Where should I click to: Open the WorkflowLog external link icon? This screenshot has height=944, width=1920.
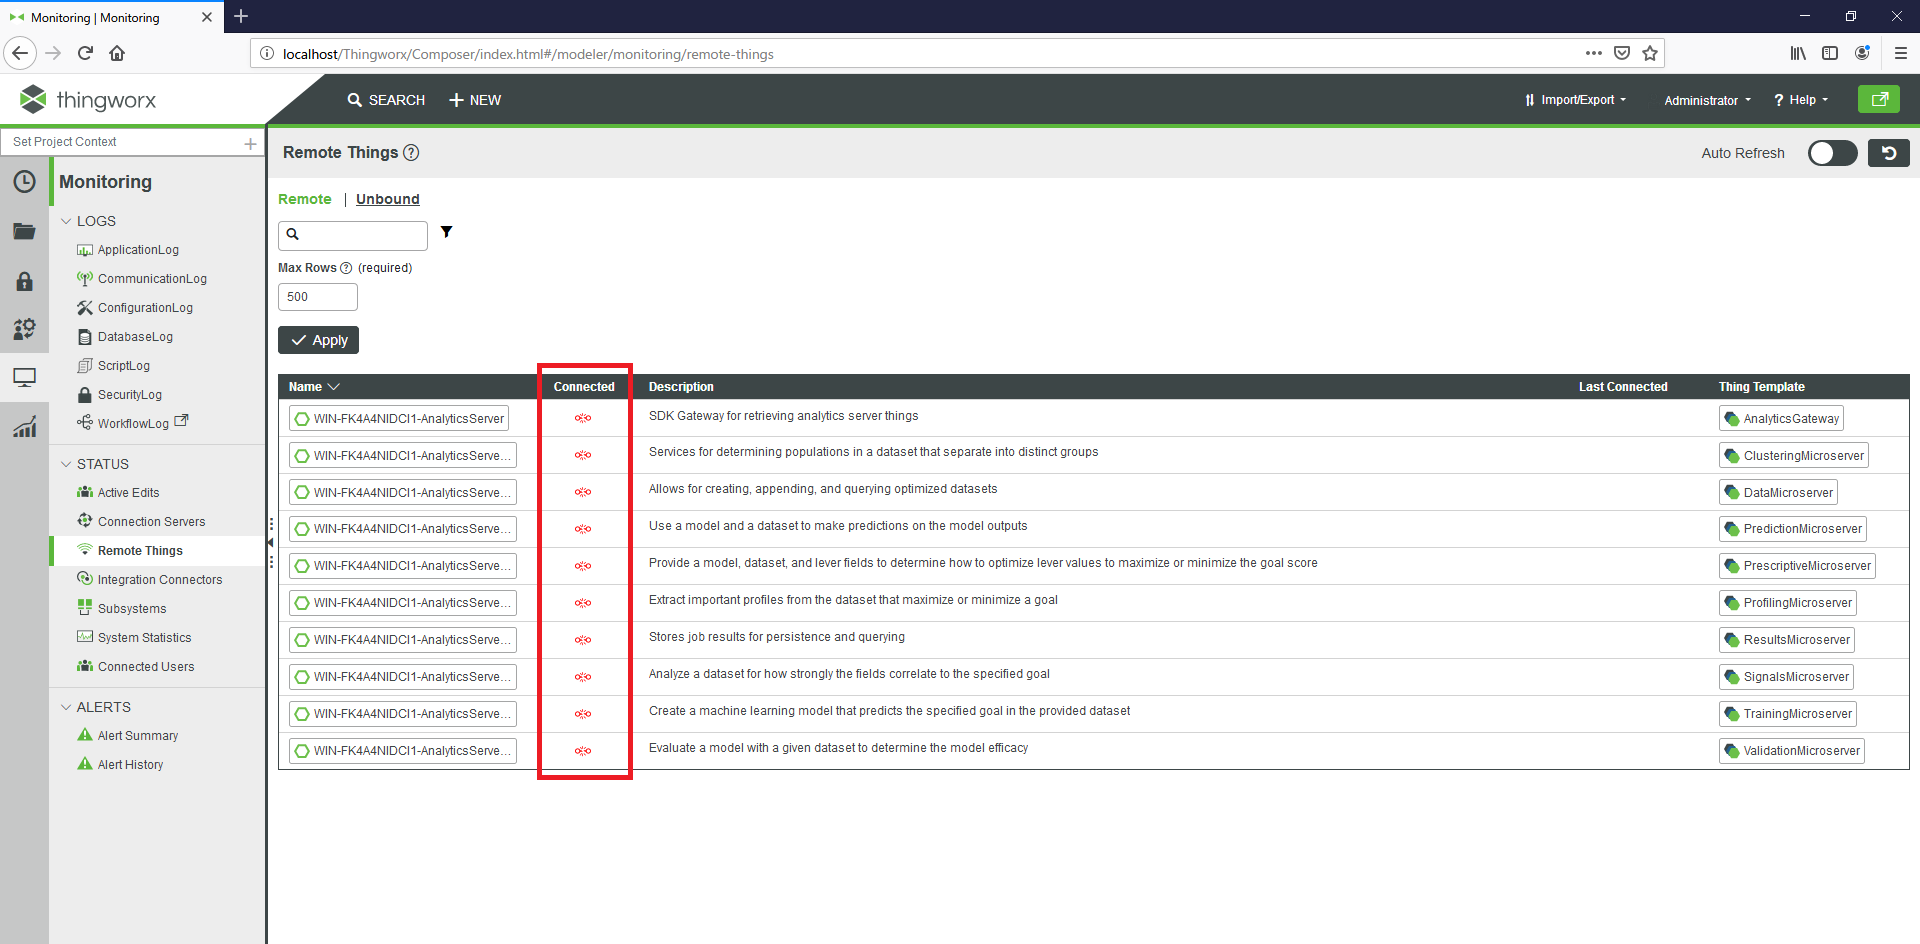coord(181,420)
